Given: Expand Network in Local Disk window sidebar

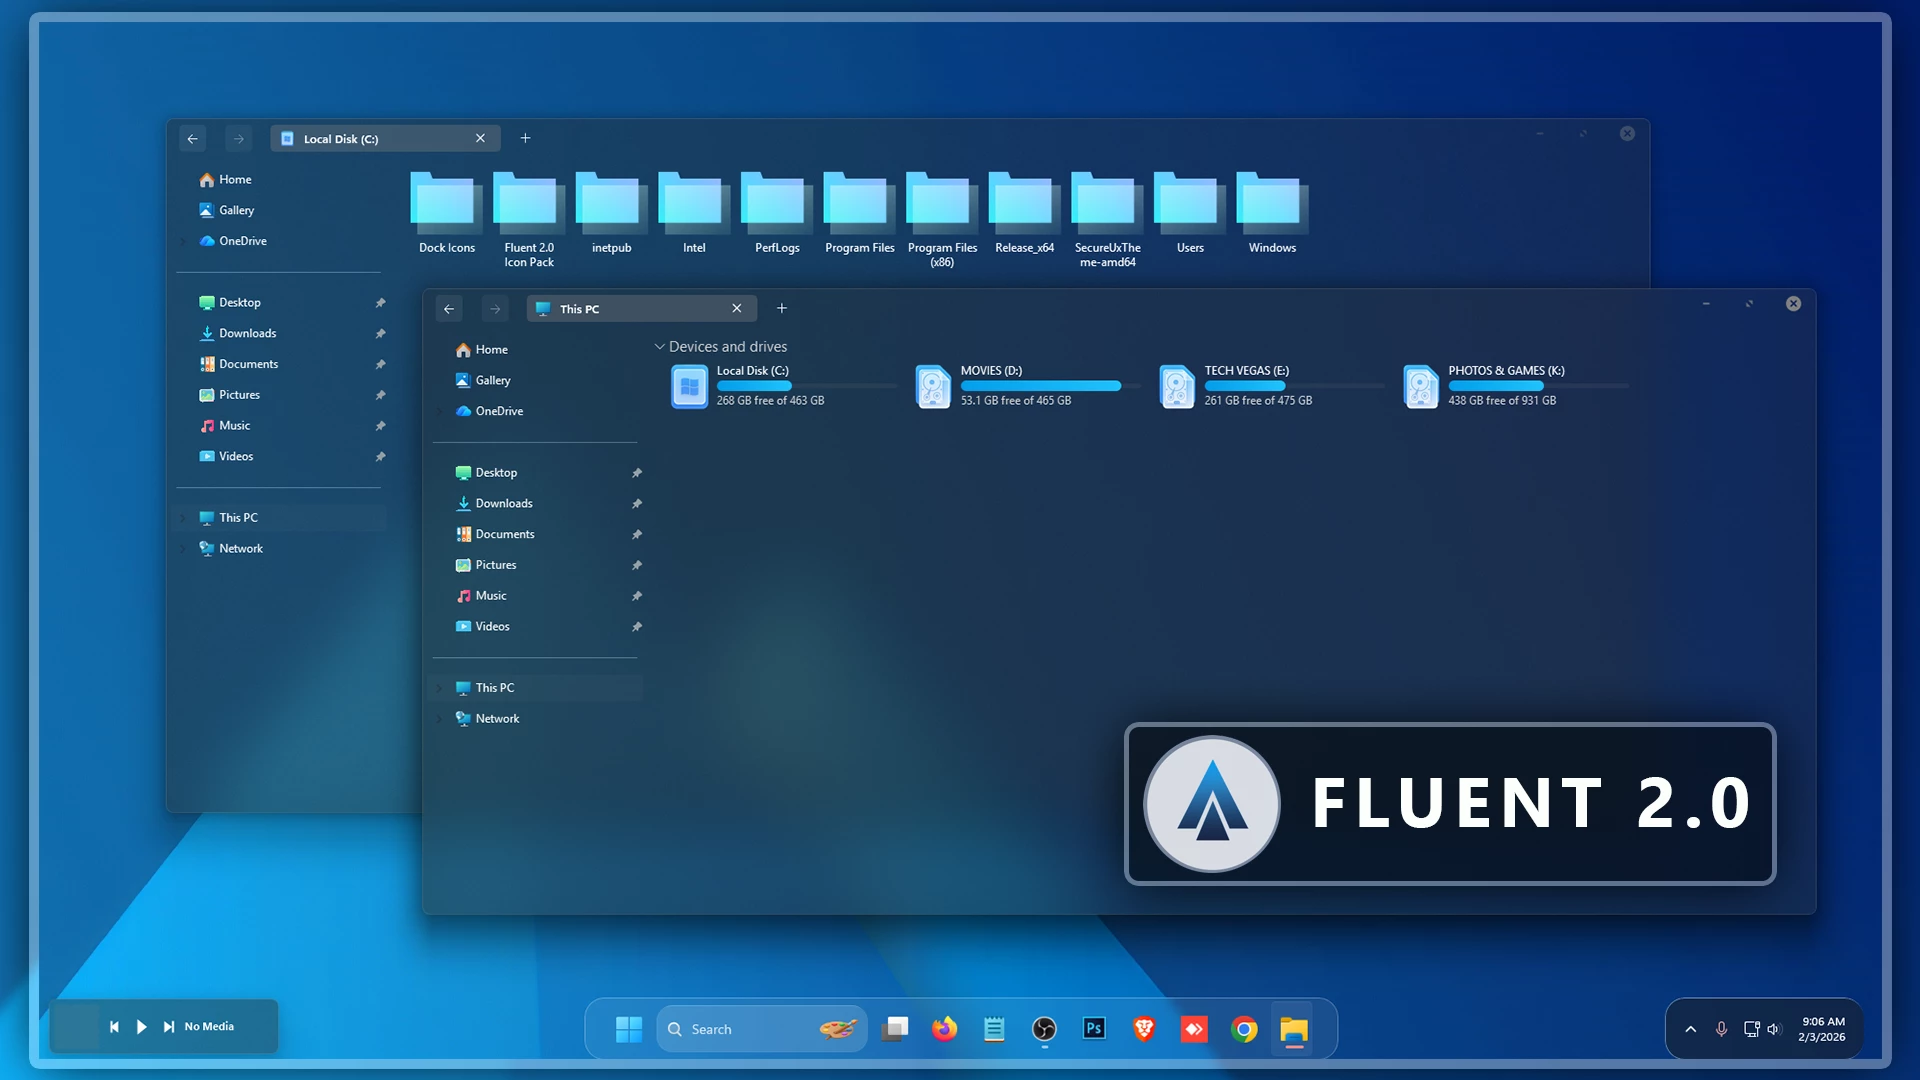Looking at the screenshot, I should 184,549.
